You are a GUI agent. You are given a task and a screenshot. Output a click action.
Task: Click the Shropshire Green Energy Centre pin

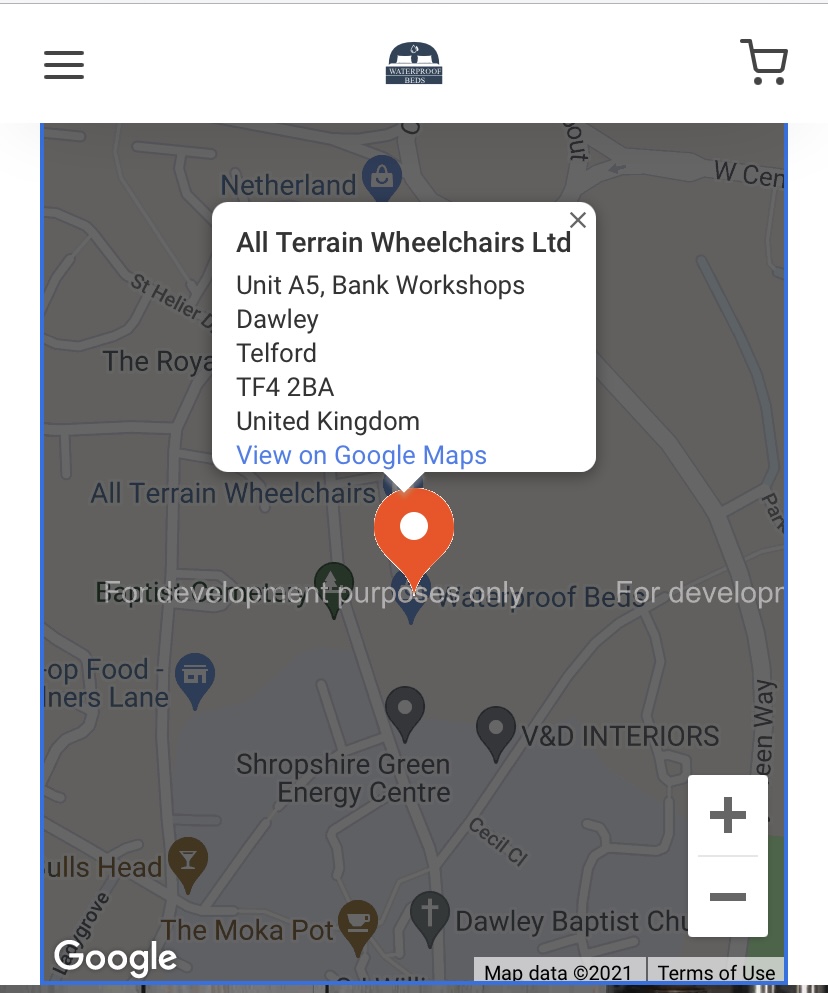(x=404, y=711)
